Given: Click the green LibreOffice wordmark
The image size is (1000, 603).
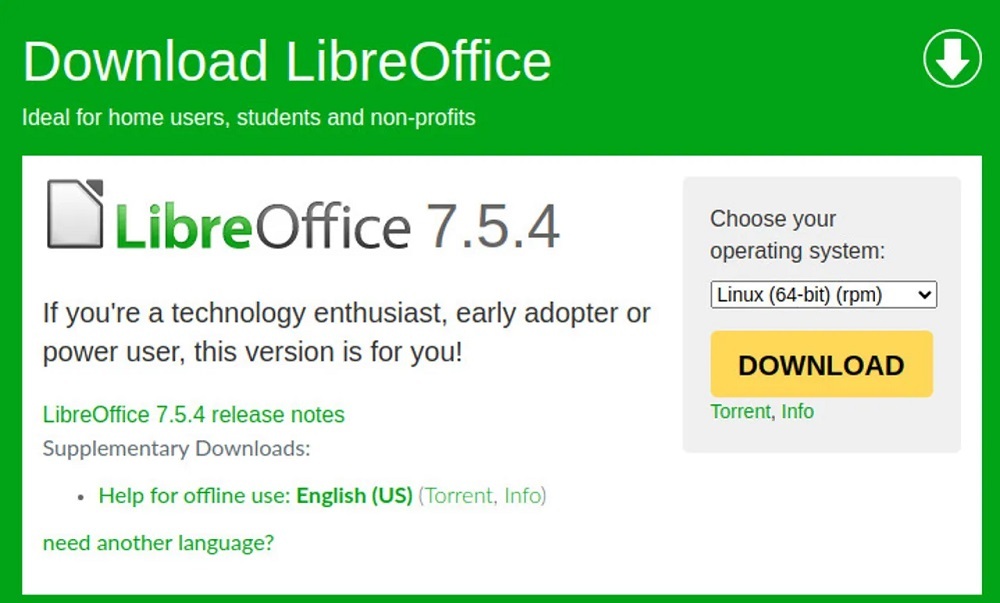Looking at the screenshot, I should 262,224.
